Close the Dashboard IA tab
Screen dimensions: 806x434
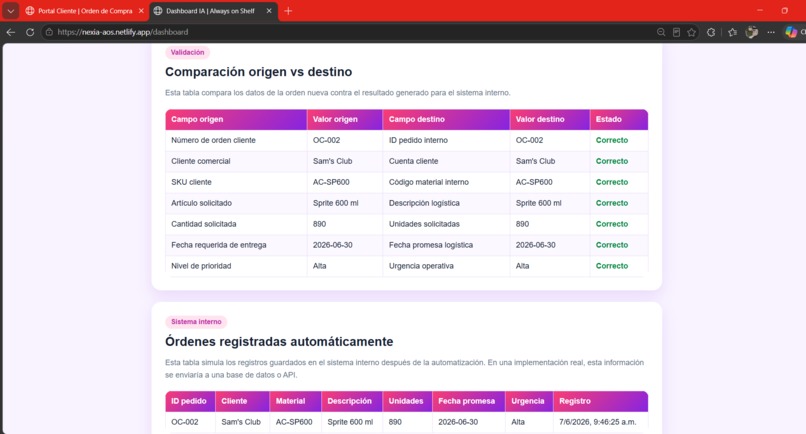pyautogui.click(x=269, y=11)
